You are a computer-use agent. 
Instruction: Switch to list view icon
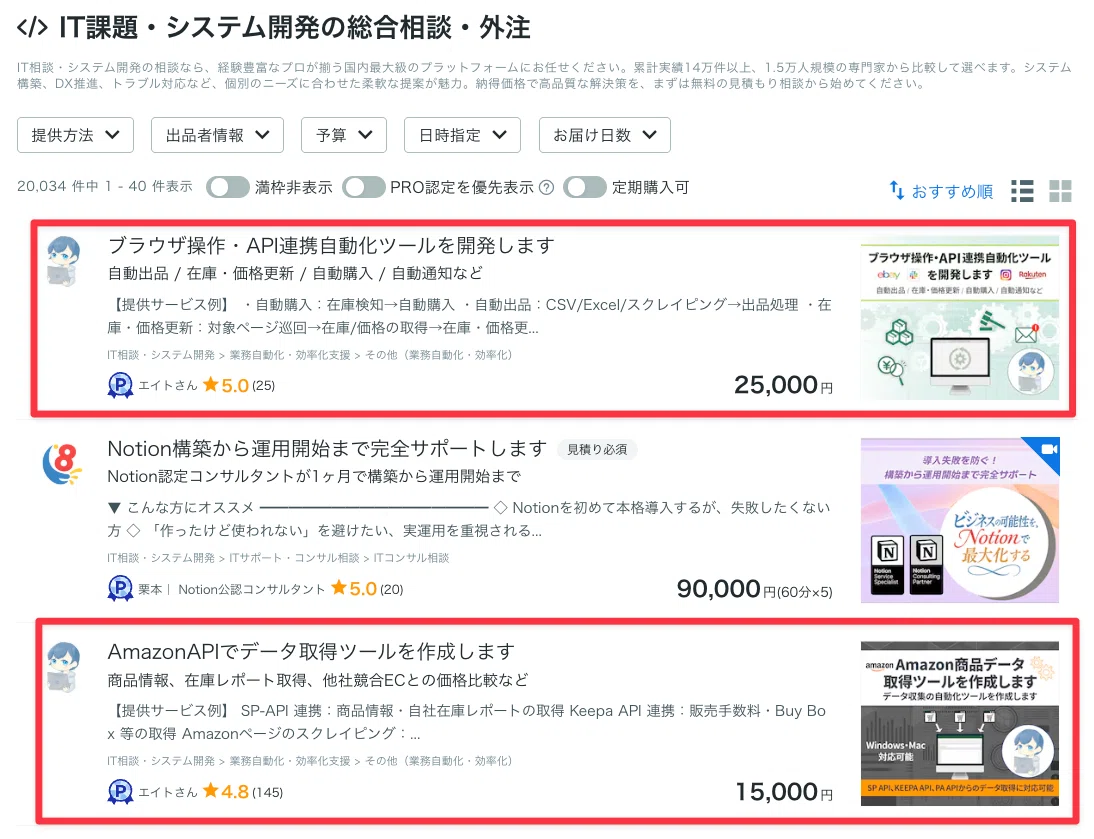[x=1022, y=190]
